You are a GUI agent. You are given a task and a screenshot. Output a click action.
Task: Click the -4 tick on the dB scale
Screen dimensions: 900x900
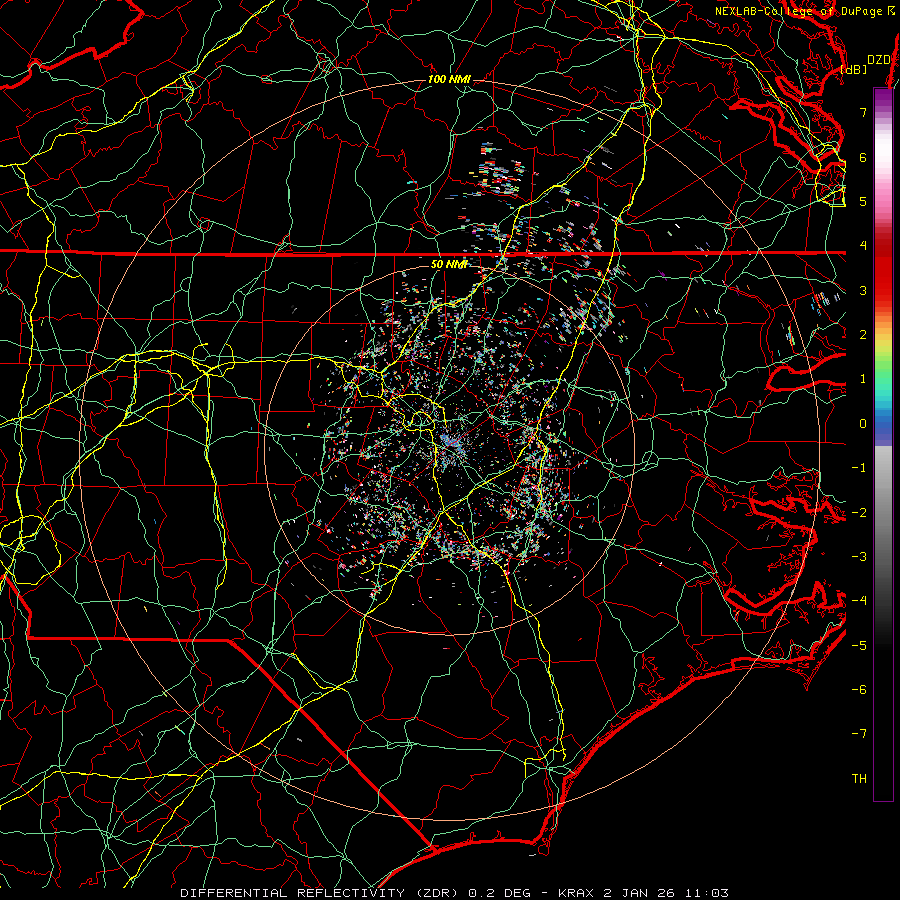(859, 601)
